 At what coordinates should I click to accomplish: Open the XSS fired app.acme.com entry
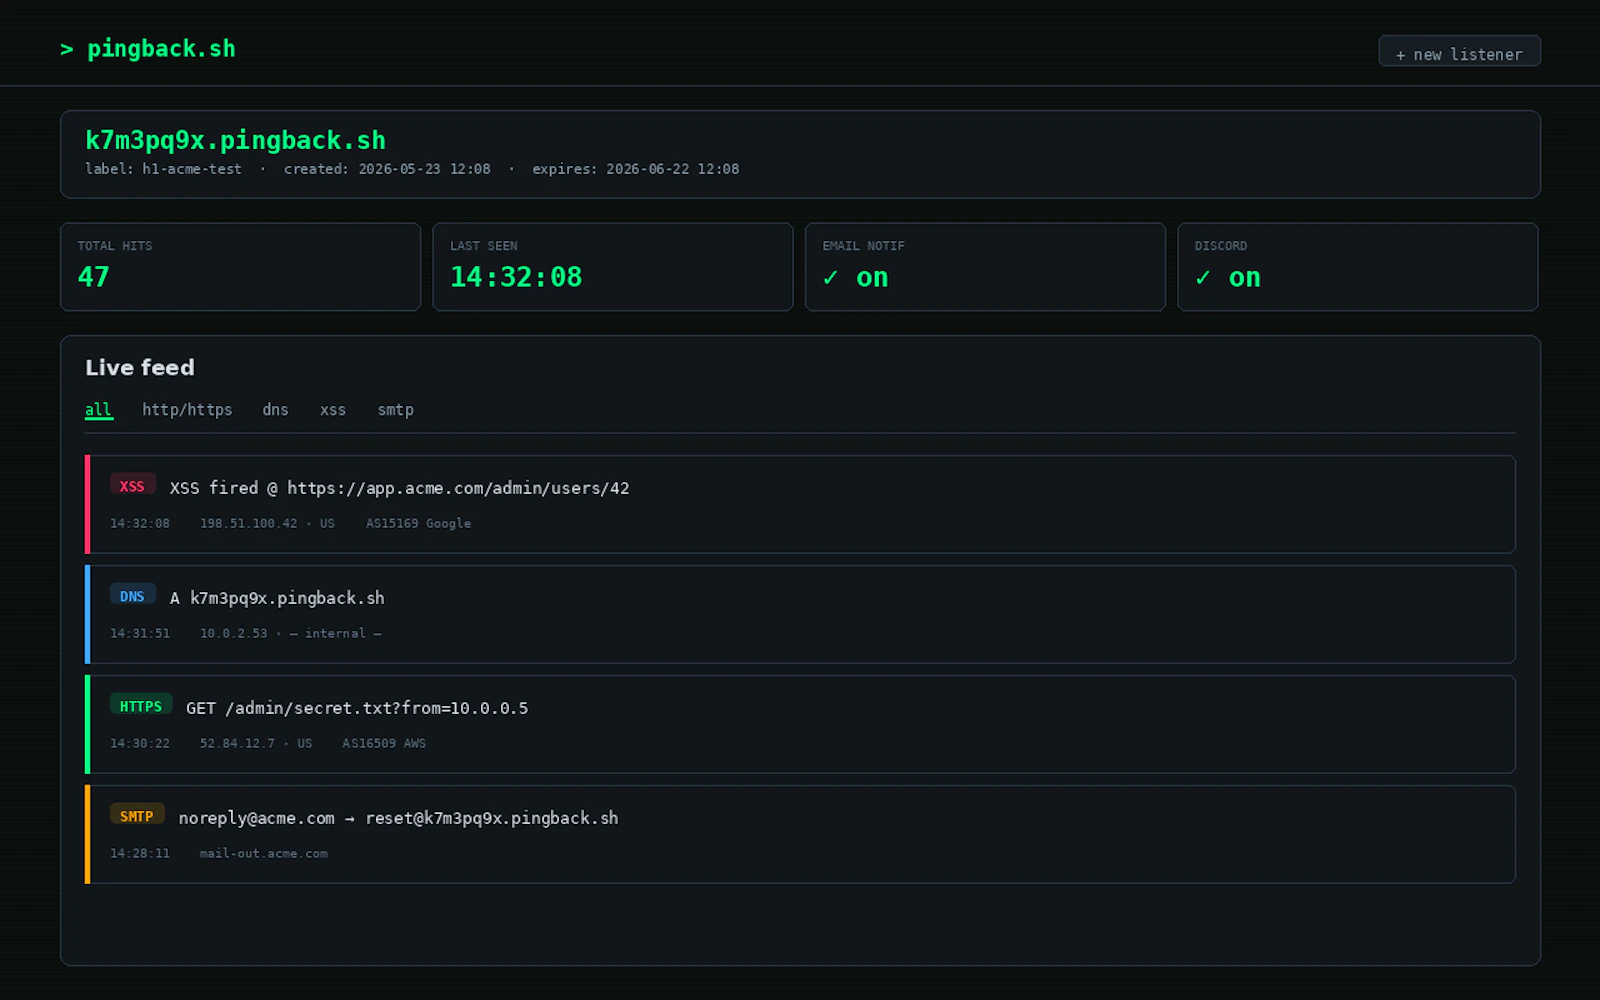(800, 504)
